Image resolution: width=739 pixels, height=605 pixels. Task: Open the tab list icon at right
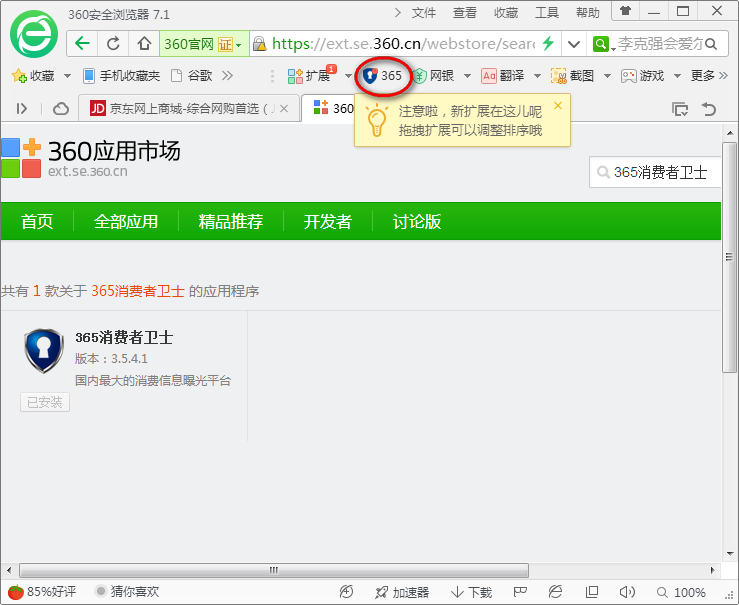[680, 109]
